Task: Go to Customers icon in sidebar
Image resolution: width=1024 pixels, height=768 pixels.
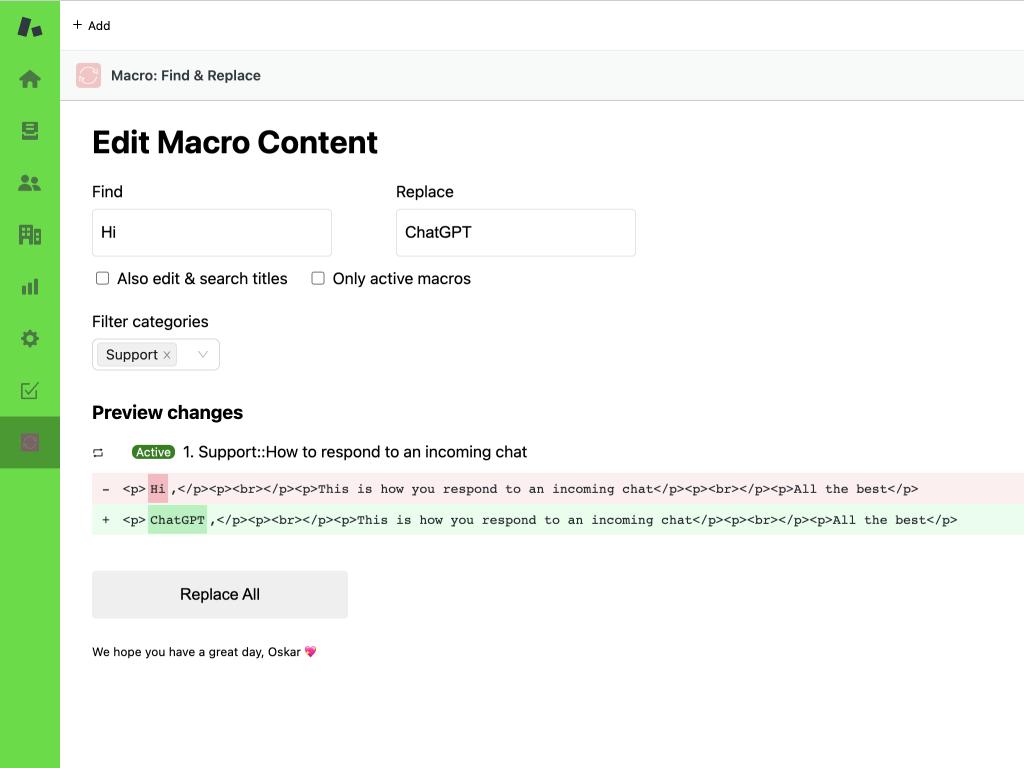Action: pos(30,183)
